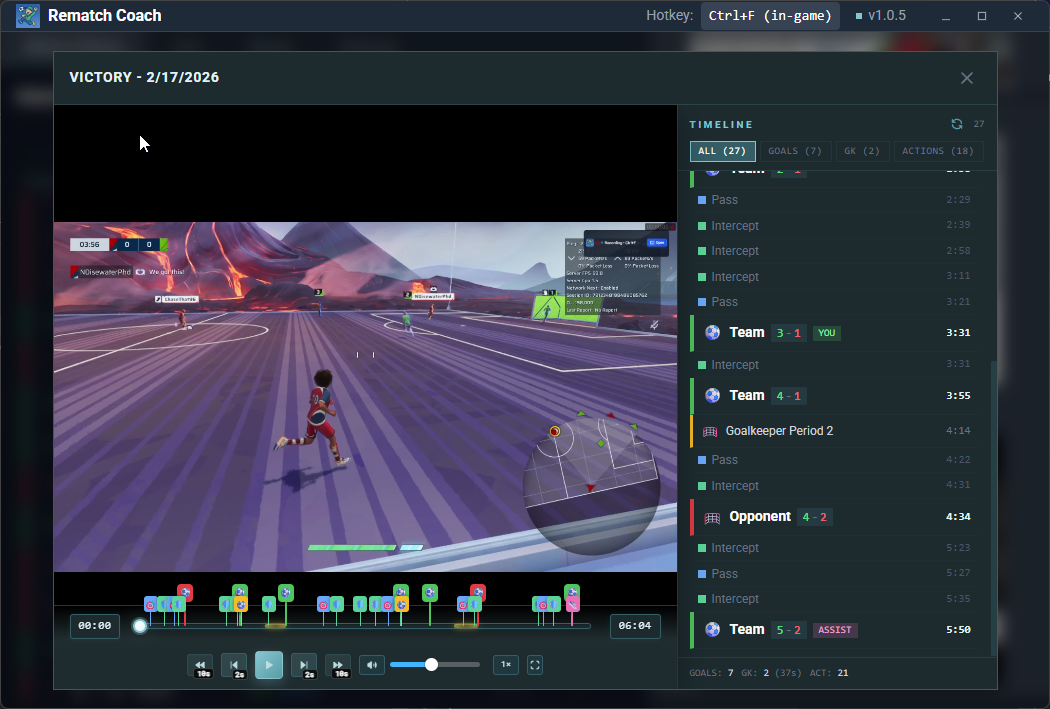
Task: Click the Ctrl+F hotkey button
Action: coord(769,15)
